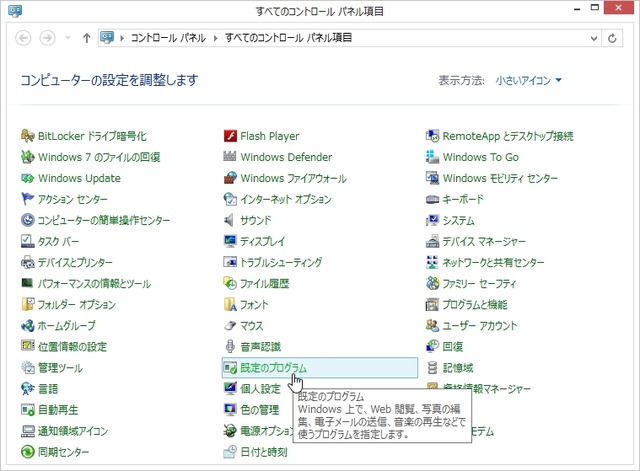This screenshot has height=471, width=640.
Task: Click the ファミリー セーフティ icon
Action: (432, 283)
